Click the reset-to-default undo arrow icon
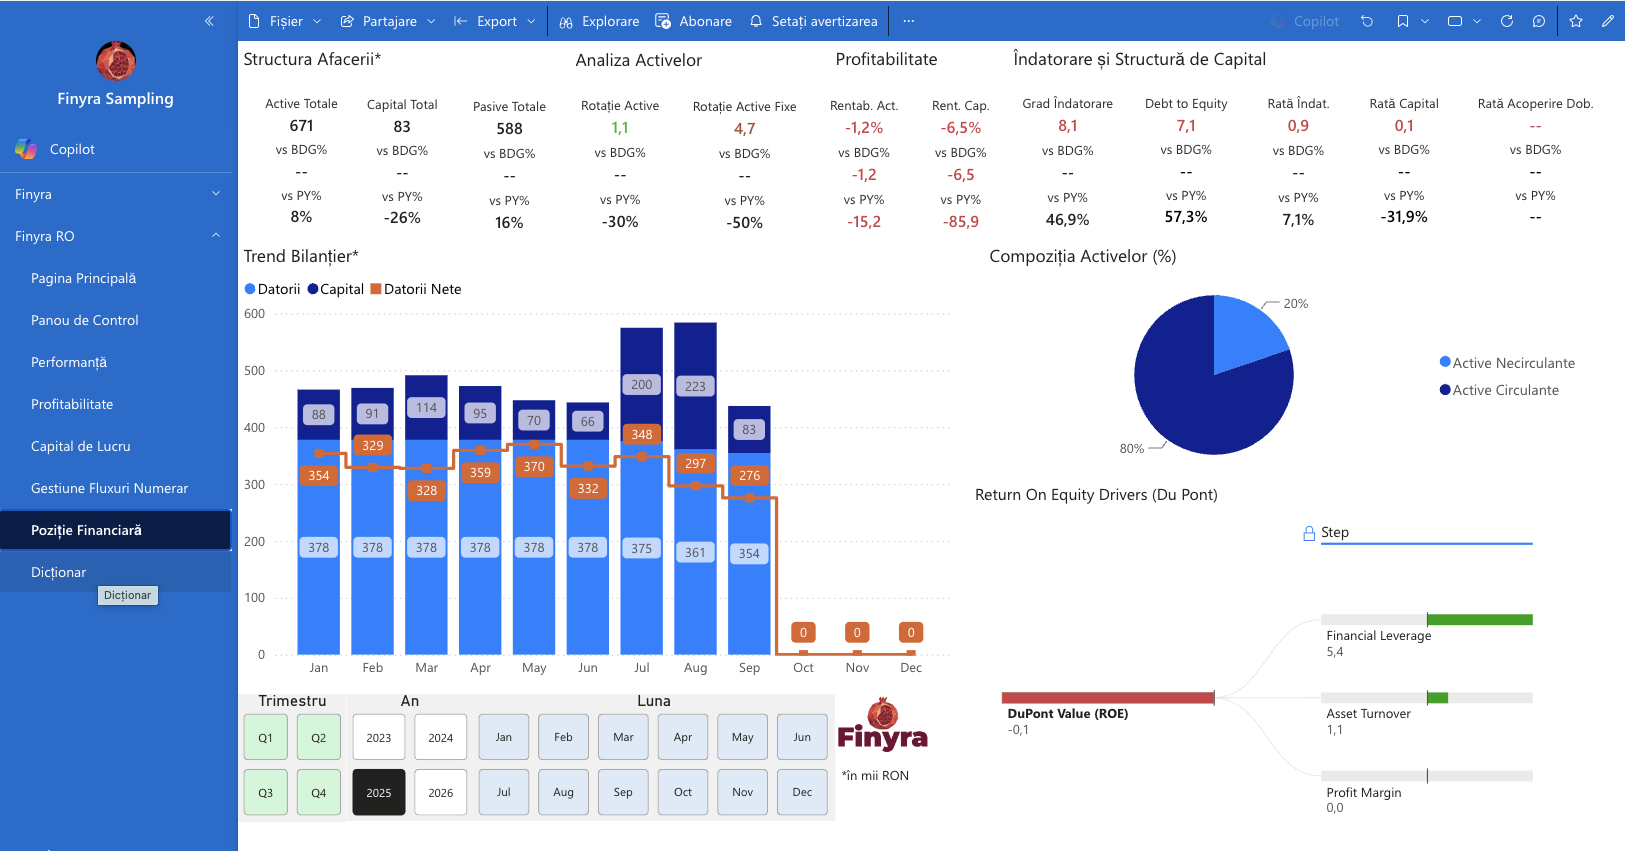1625x851 pixels. [1367, 21]
